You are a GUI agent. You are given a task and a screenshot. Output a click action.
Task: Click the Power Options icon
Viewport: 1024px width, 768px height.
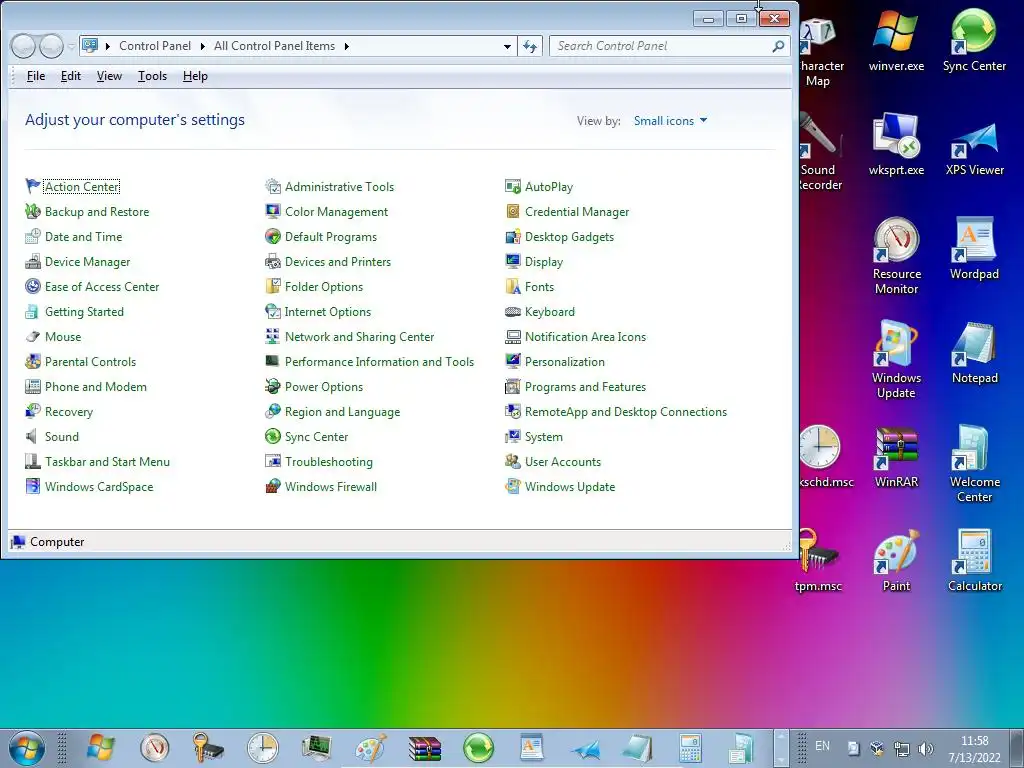pyautogui.click(x=273, y=387)
